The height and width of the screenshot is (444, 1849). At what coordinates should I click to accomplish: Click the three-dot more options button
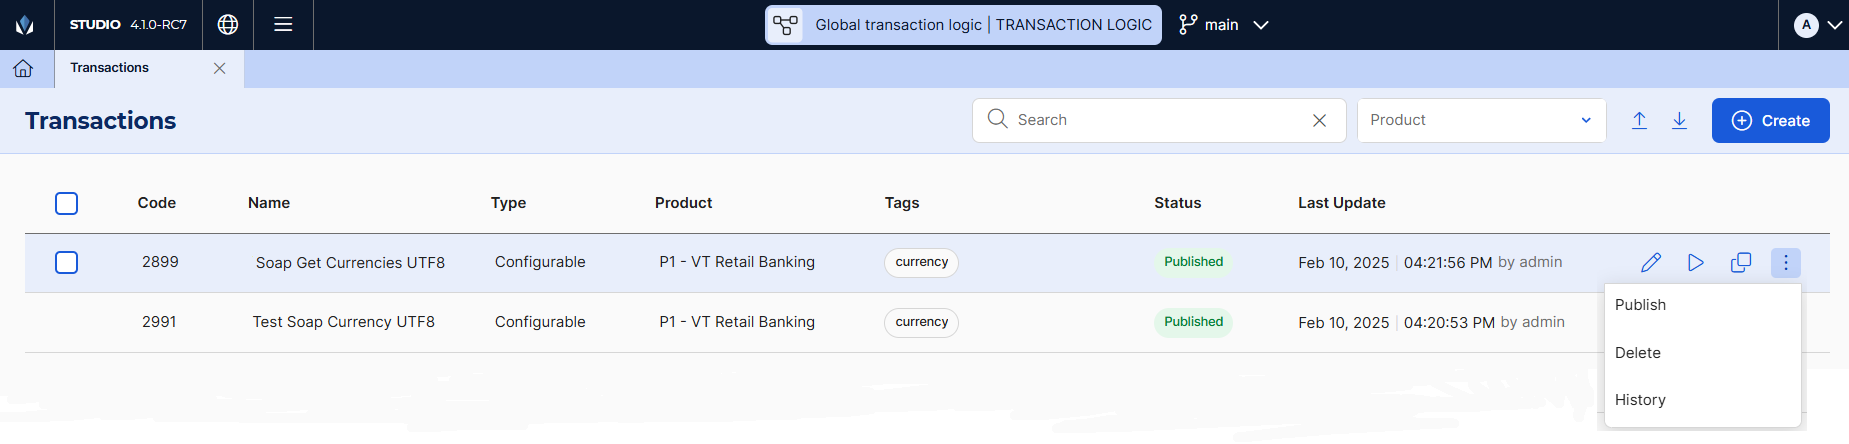coord(1786,262)
